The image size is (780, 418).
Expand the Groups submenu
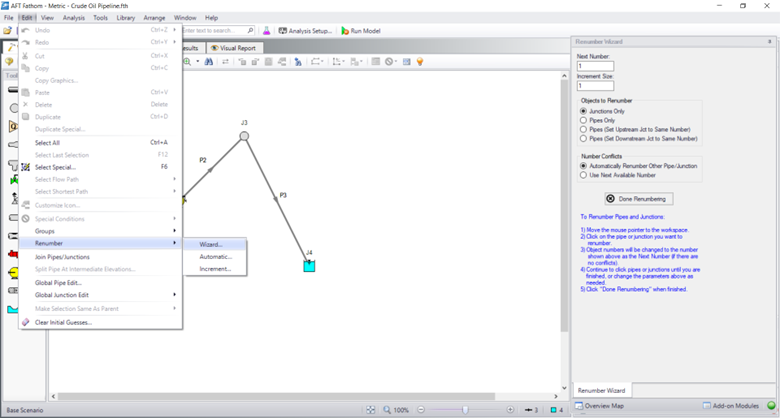point(100,231)
